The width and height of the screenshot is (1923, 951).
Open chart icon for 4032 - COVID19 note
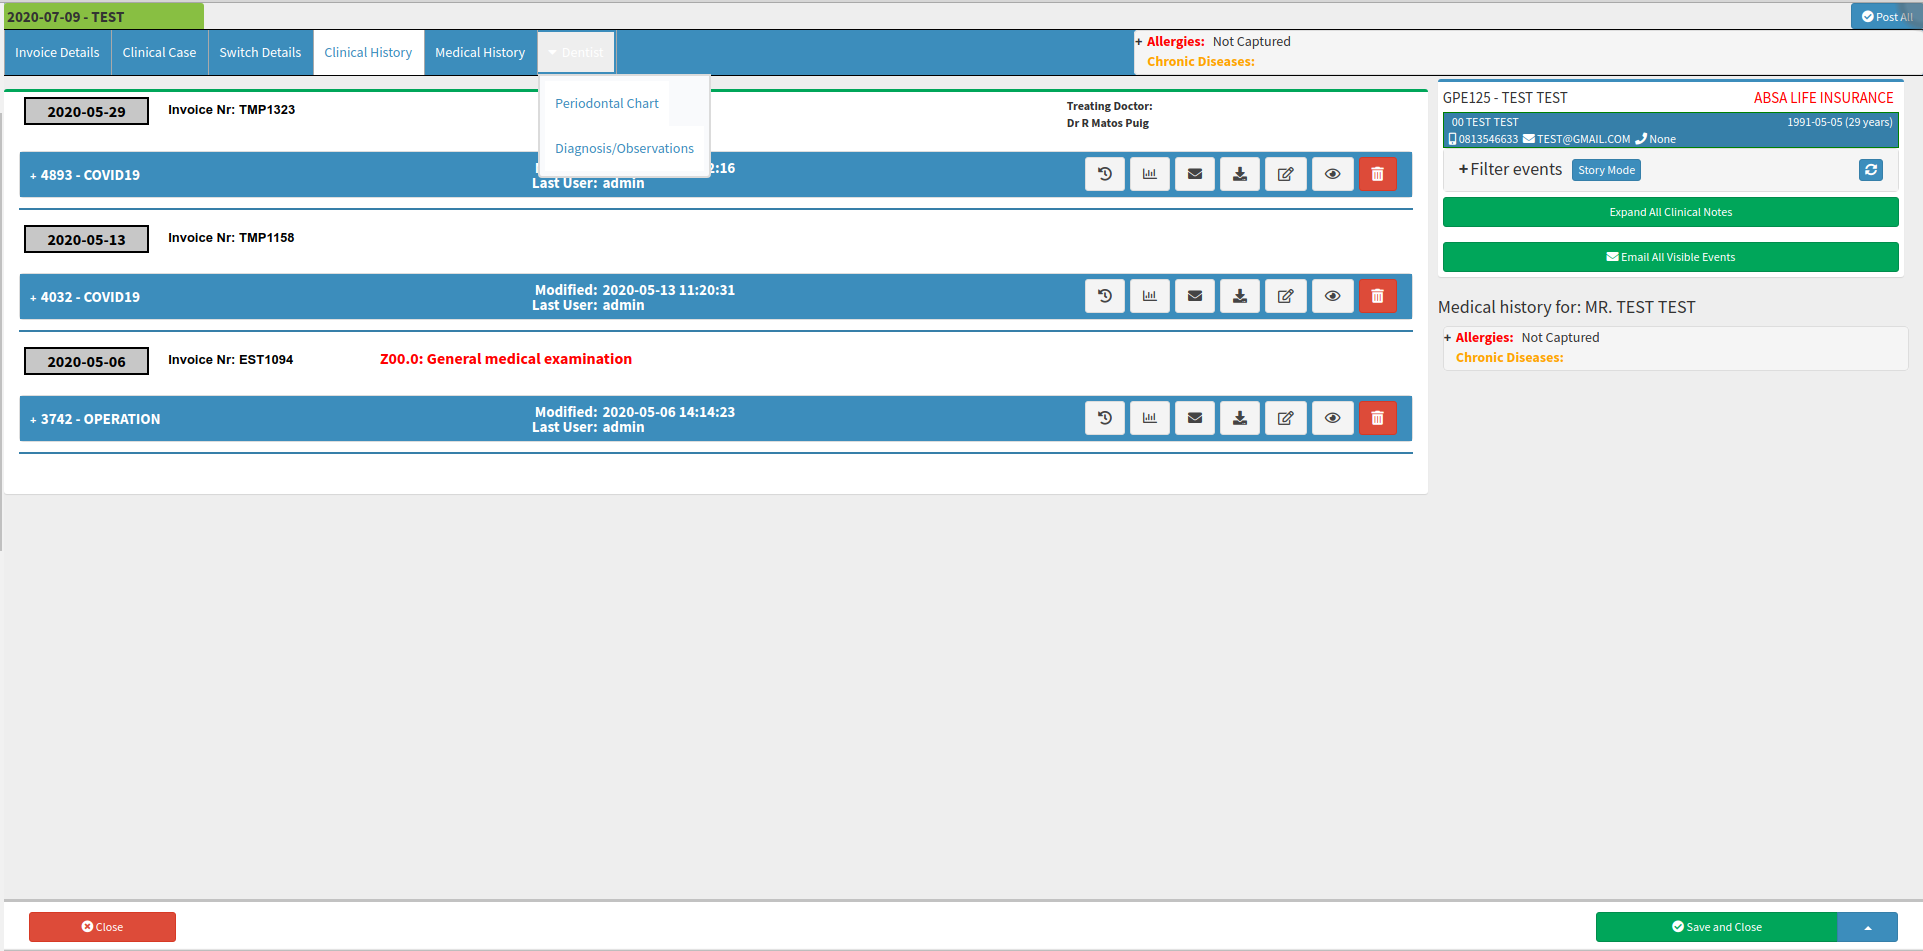[1150, 296]
